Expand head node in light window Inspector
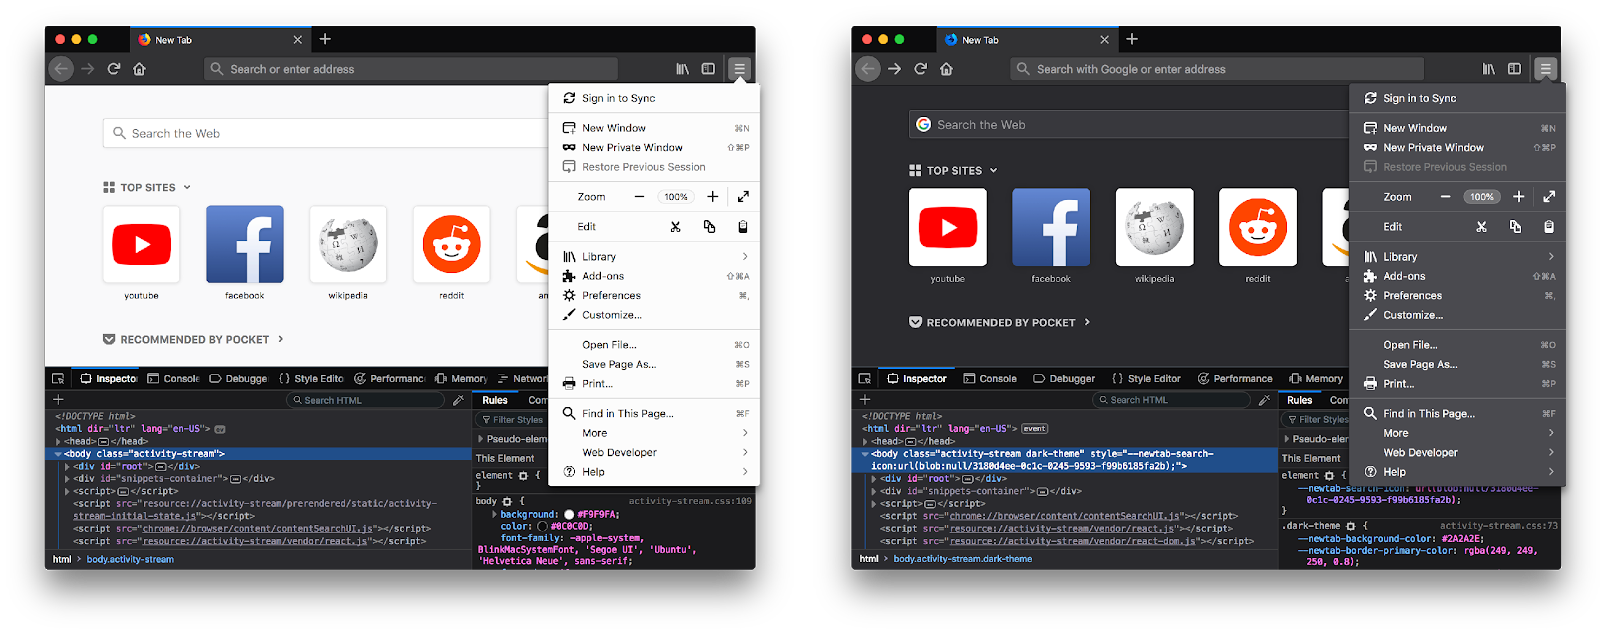The image size is (1600, 634). 59,441
